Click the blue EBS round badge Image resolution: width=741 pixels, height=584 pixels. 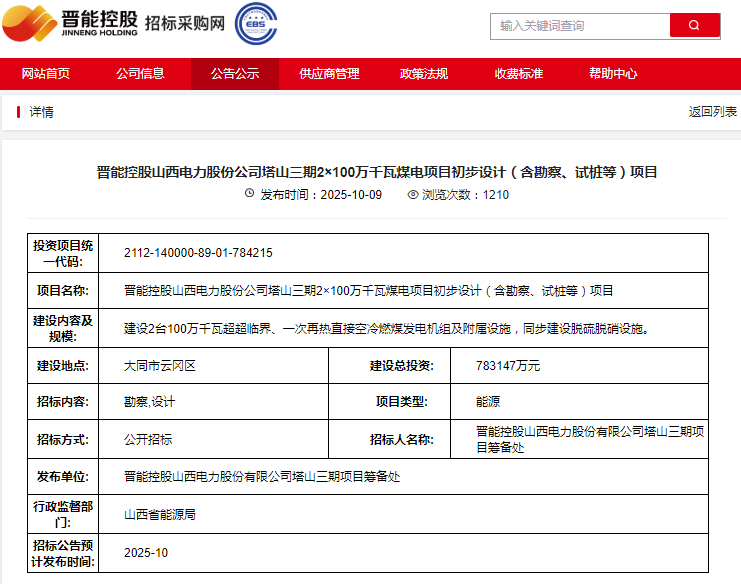tap(256, 24)
